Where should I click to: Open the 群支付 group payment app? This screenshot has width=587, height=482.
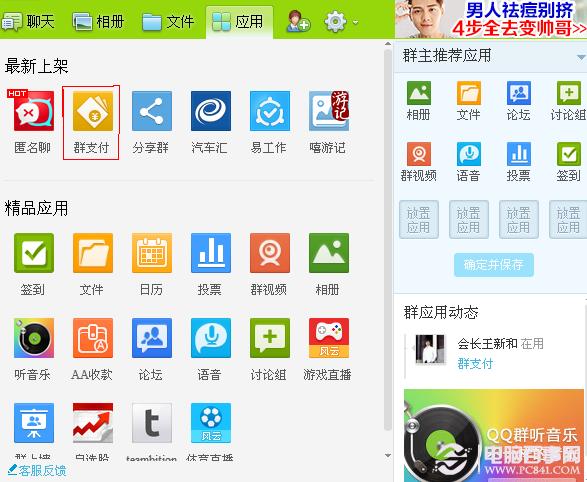pos(92,111)
